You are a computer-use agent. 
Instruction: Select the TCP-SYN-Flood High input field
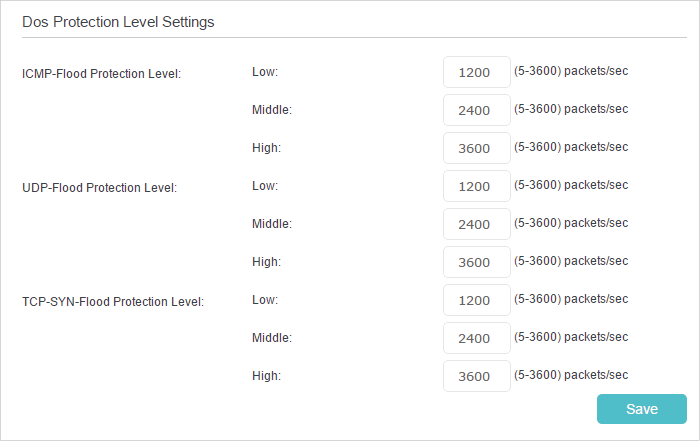[477, 376]
